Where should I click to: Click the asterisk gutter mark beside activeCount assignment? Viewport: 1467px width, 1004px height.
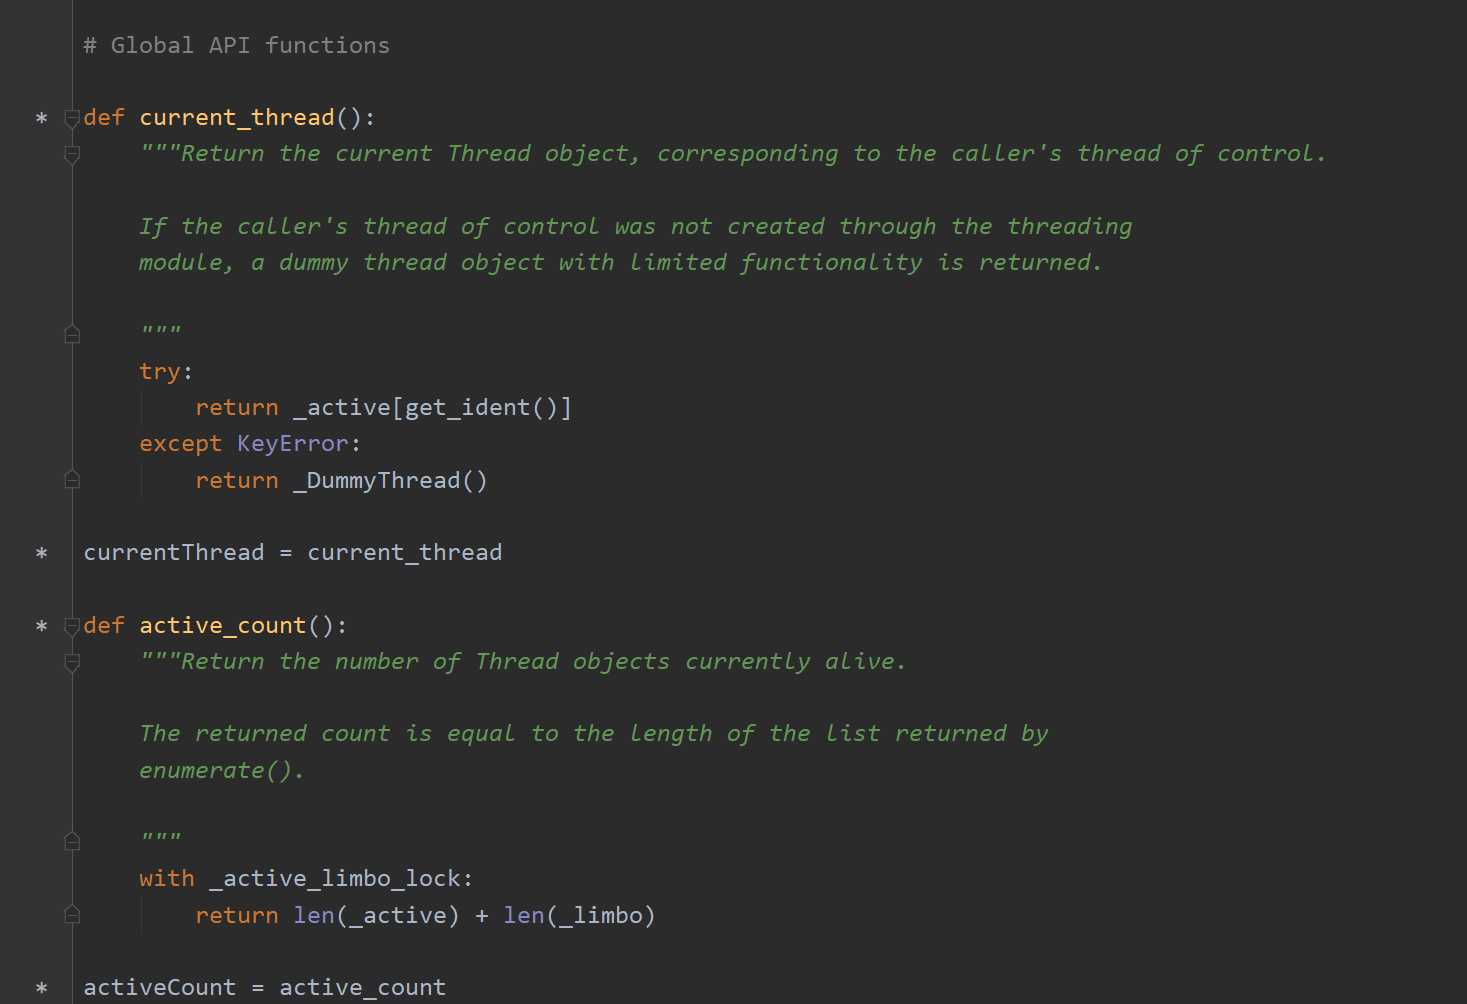coord(41,988)
